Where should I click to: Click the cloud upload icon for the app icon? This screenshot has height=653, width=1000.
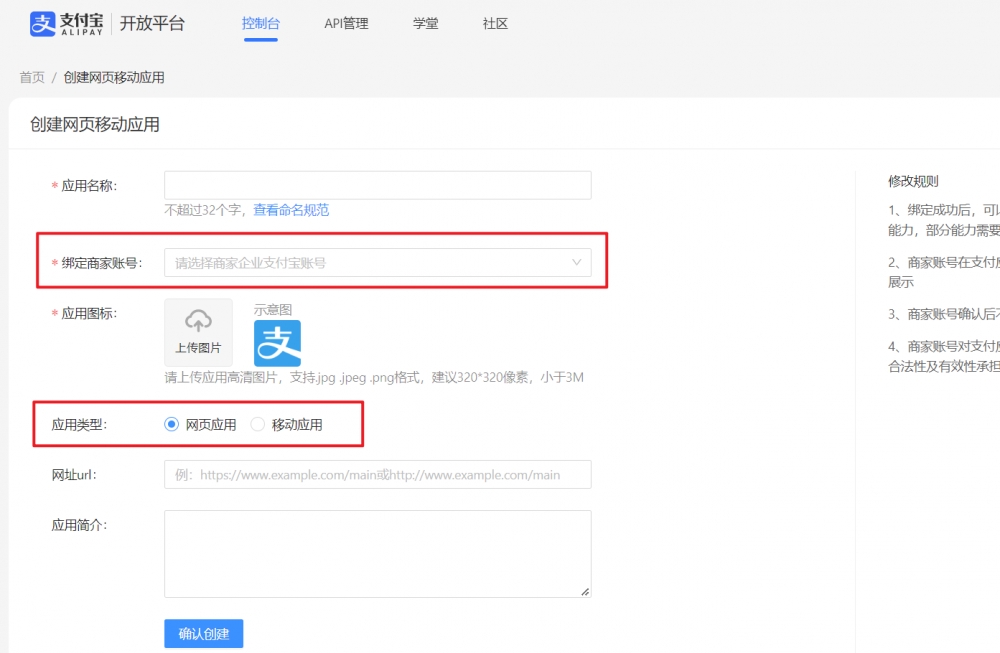coord(198,321)
